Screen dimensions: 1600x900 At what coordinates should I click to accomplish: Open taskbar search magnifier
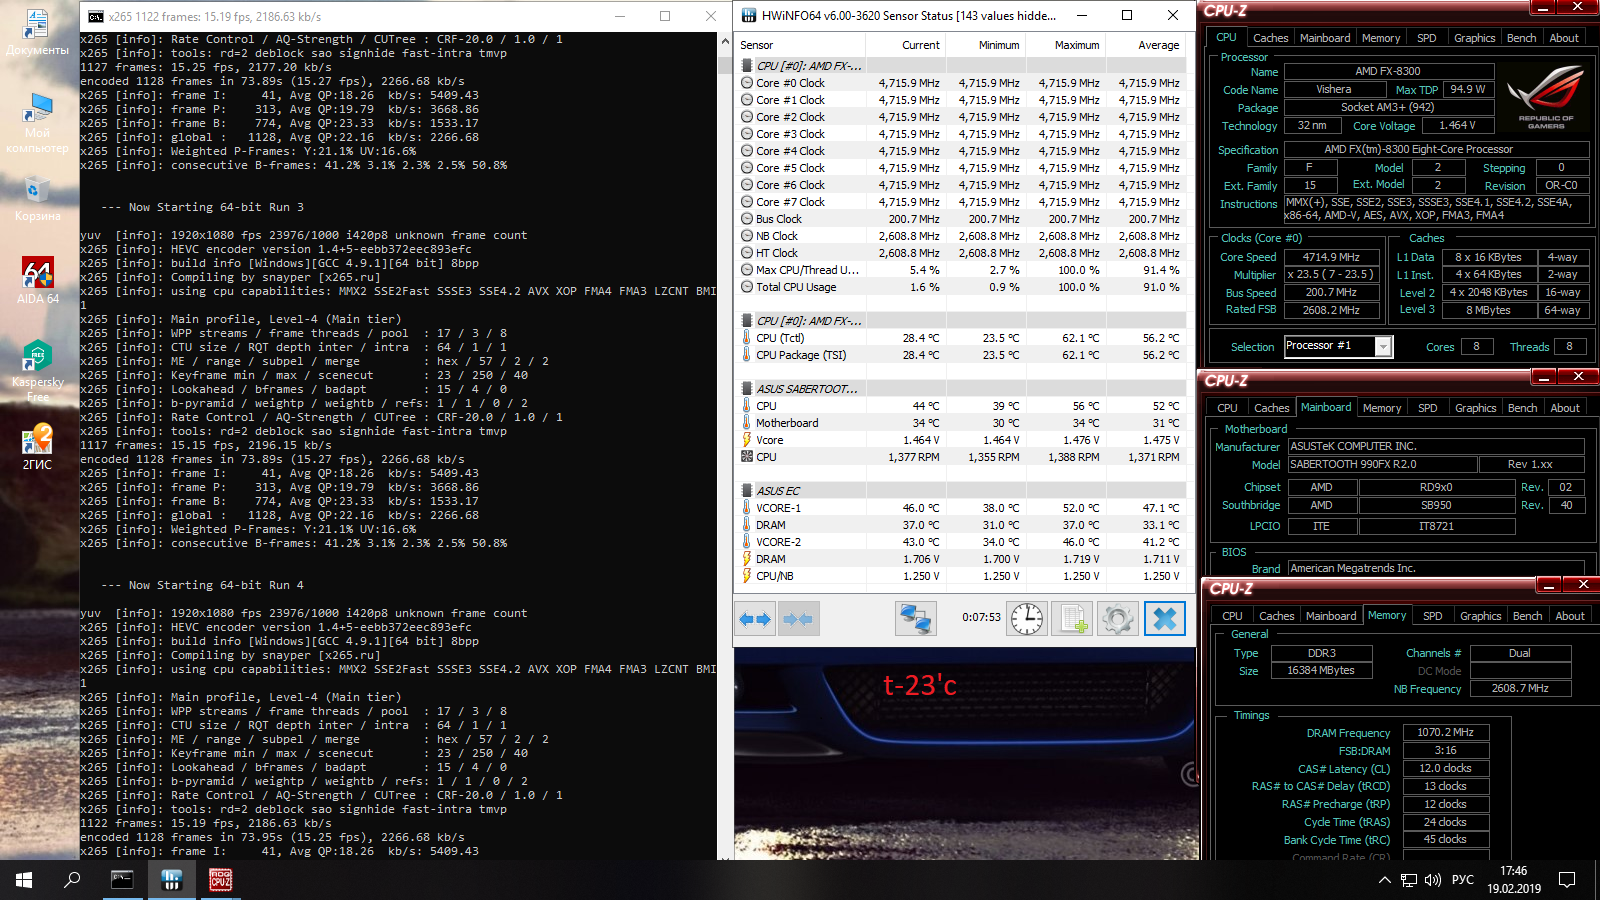pos(72,880)
